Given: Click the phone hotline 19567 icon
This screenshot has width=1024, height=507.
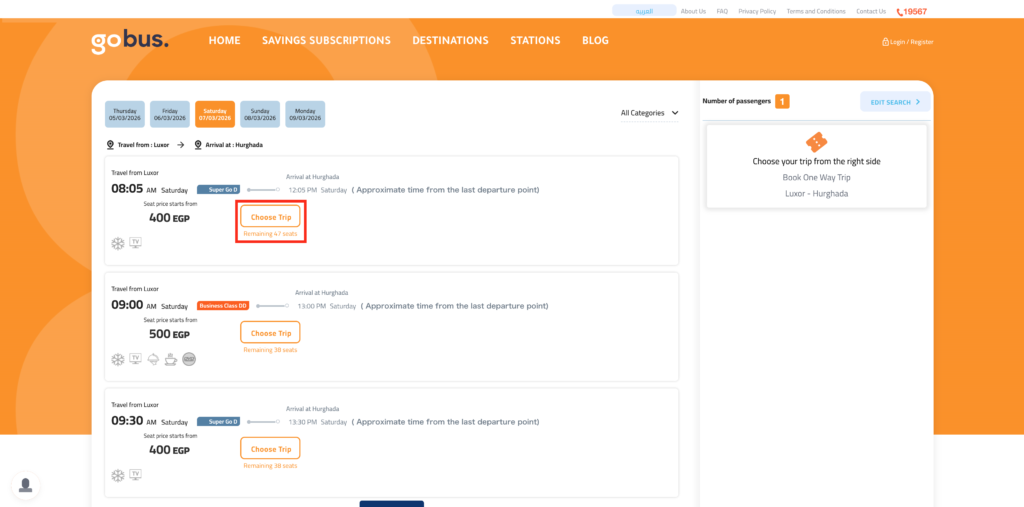Looking at the screenshot, I should [x=899, y=12].
